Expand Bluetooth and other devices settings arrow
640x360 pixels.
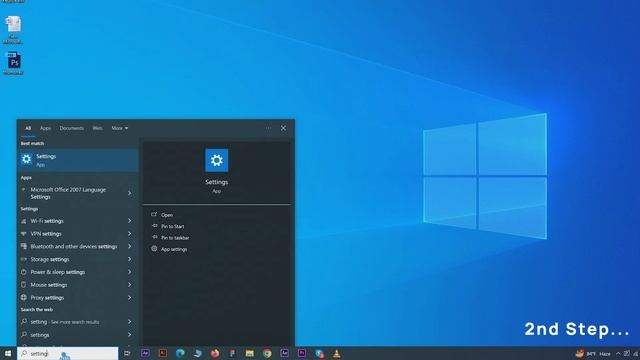[129, 247]
